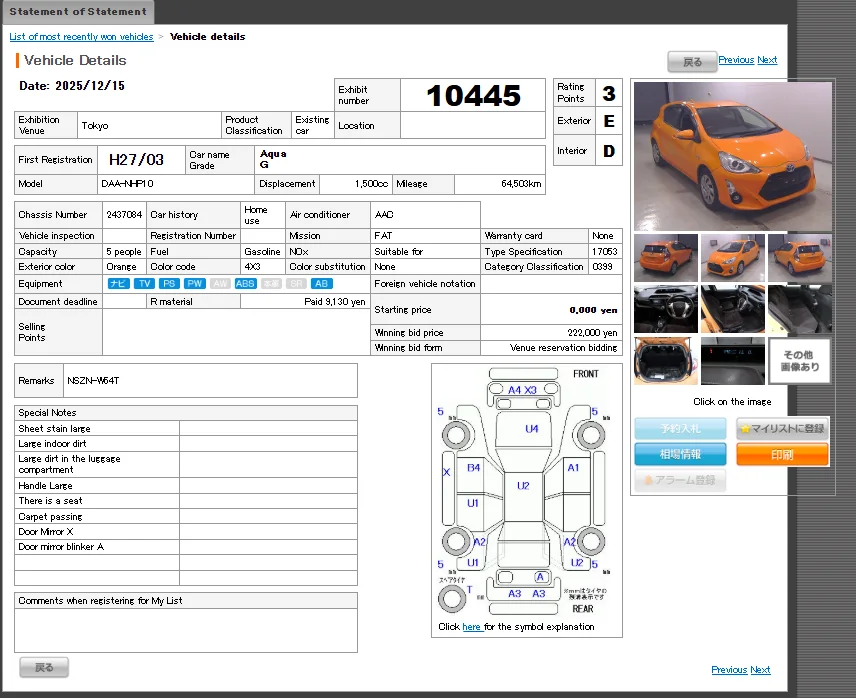Click the ナビ navigation equipment badge

(x=118, y=283)
